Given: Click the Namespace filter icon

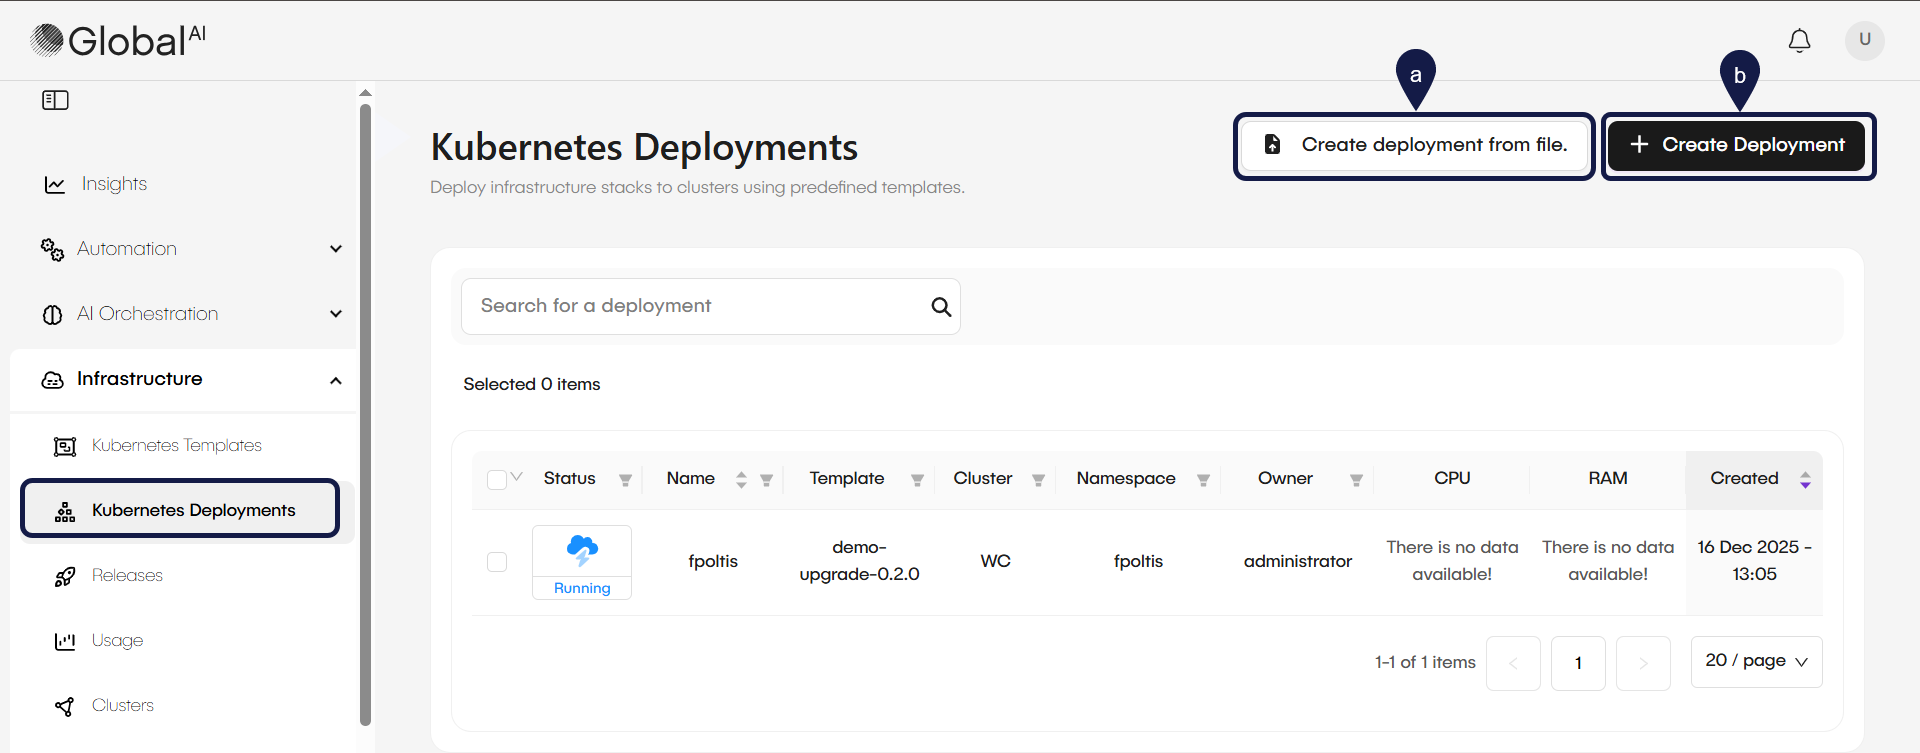Looking at the screenshot, I should (1203, 480).
